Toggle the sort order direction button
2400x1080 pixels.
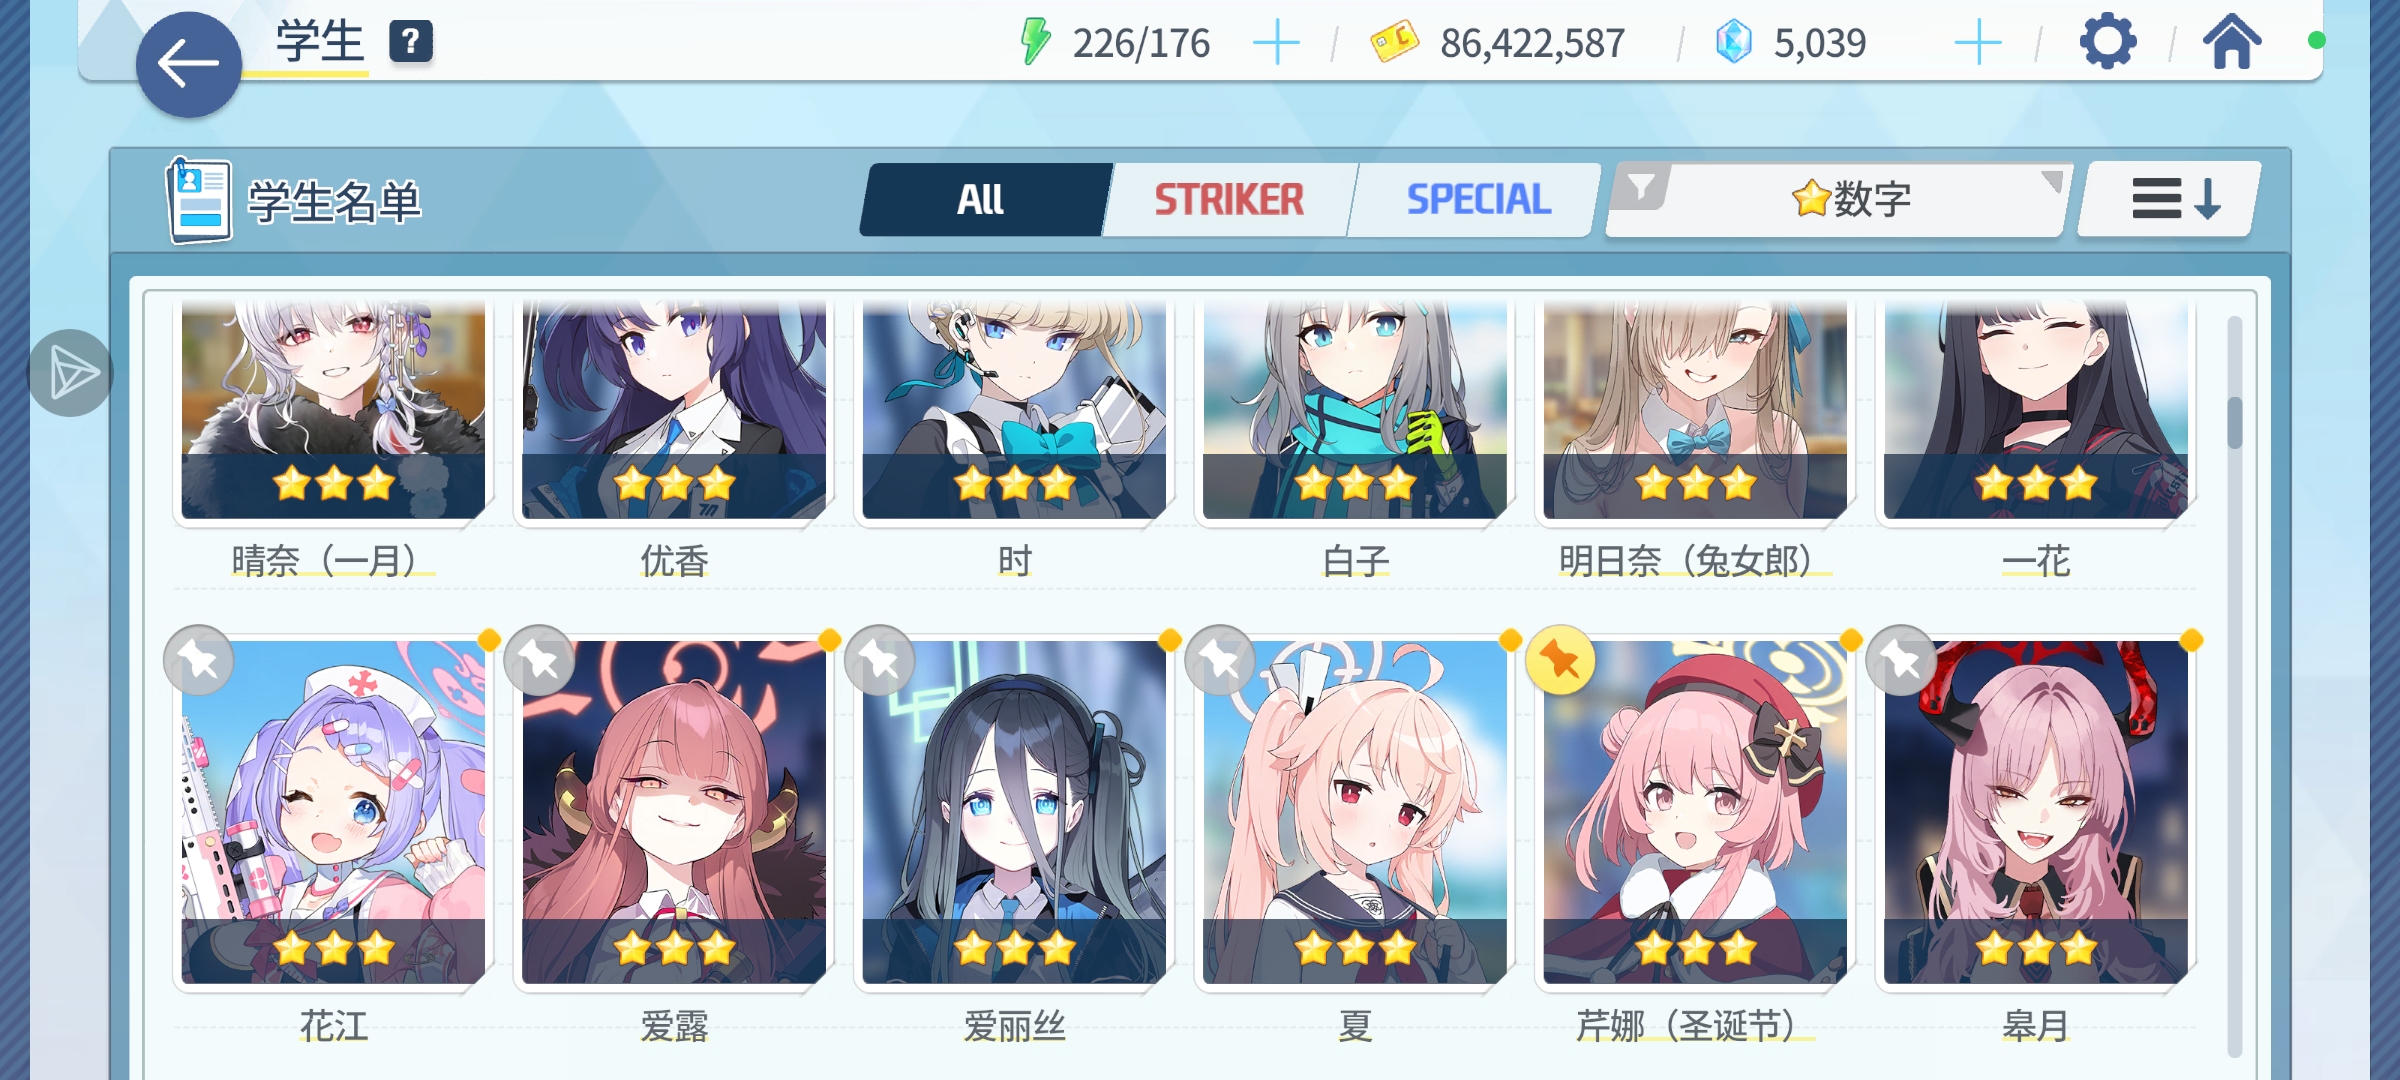[x=2170, y=199]
